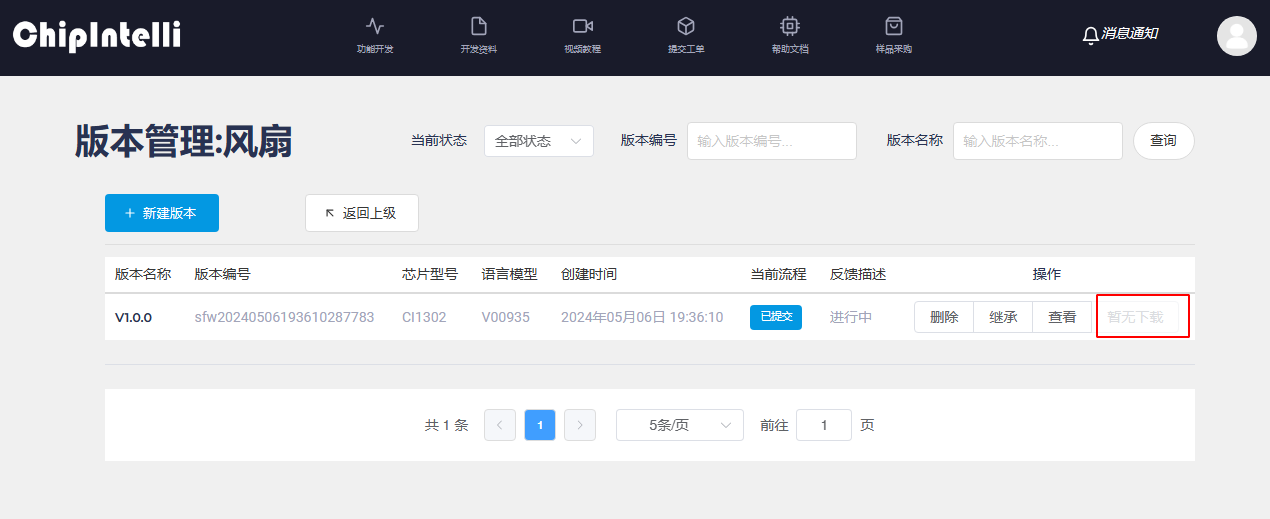Select page 1 in pagination
The width and height of the screenshot is (1270, 519).
point(540,425)
